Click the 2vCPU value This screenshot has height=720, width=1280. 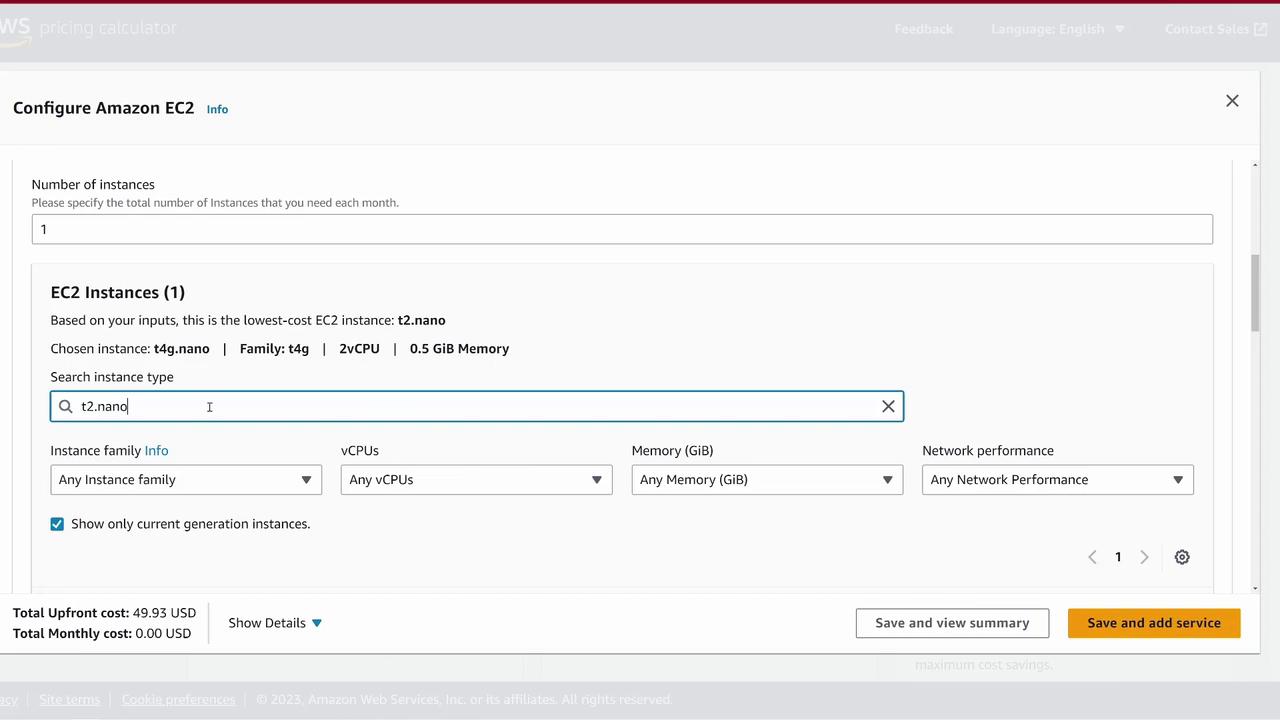tap(359, 349)
